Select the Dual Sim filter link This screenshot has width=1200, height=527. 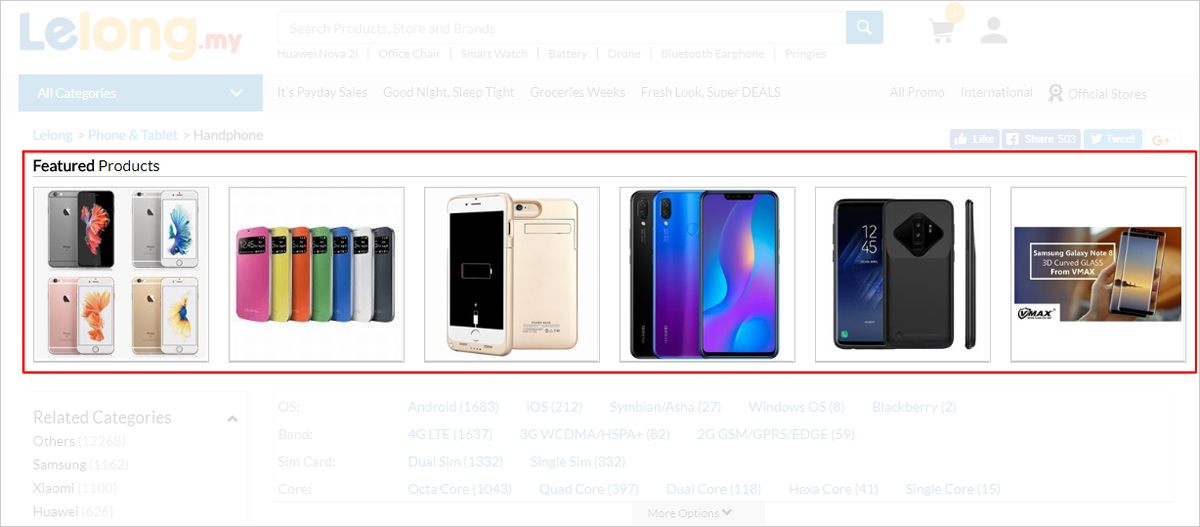coord(455,461)
